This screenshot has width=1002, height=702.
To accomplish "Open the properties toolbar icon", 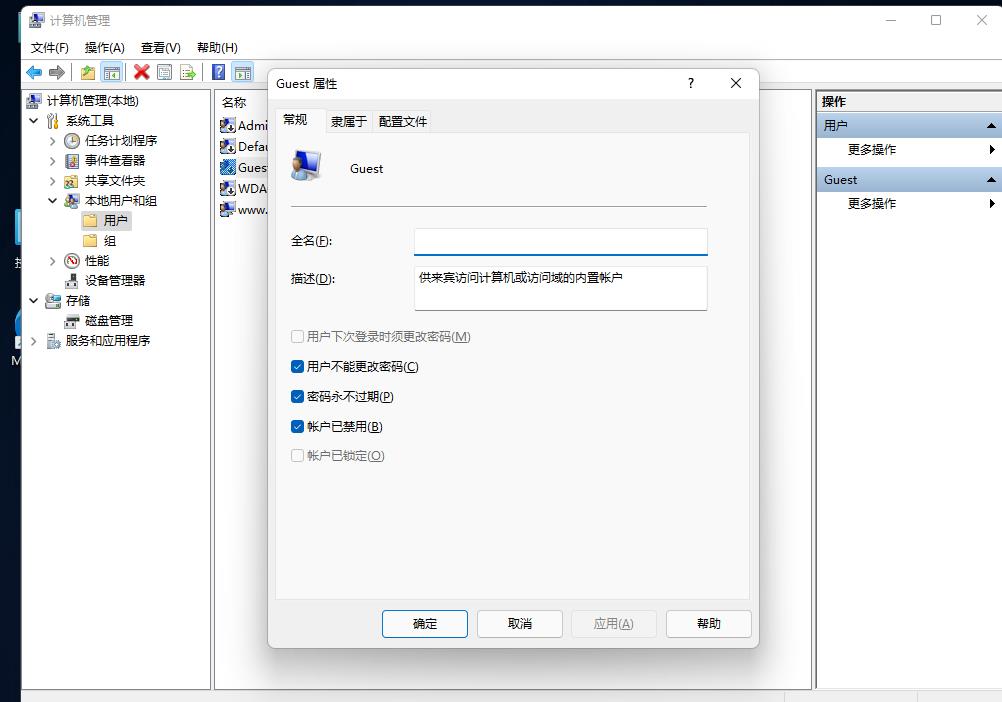I will [x=164, y=71].
